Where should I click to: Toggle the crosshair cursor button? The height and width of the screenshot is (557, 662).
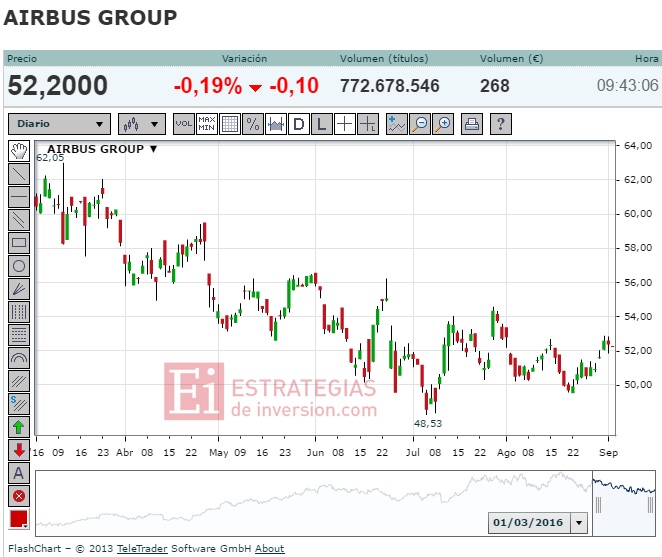pyautogui.click(x=345, y=124)
